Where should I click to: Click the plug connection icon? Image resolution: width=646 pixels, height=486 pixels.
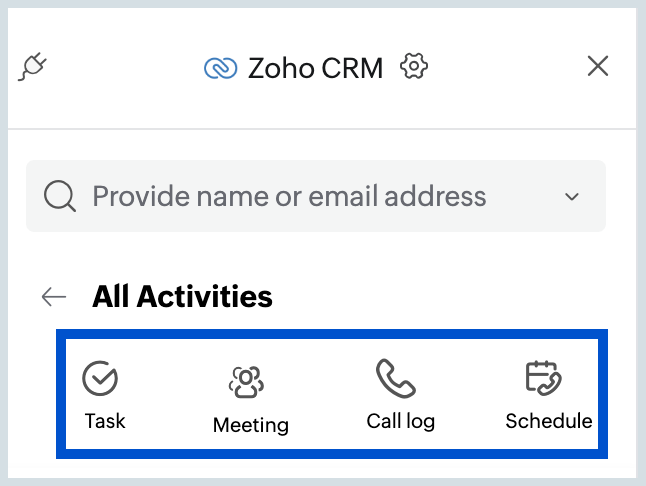(33, 66)
